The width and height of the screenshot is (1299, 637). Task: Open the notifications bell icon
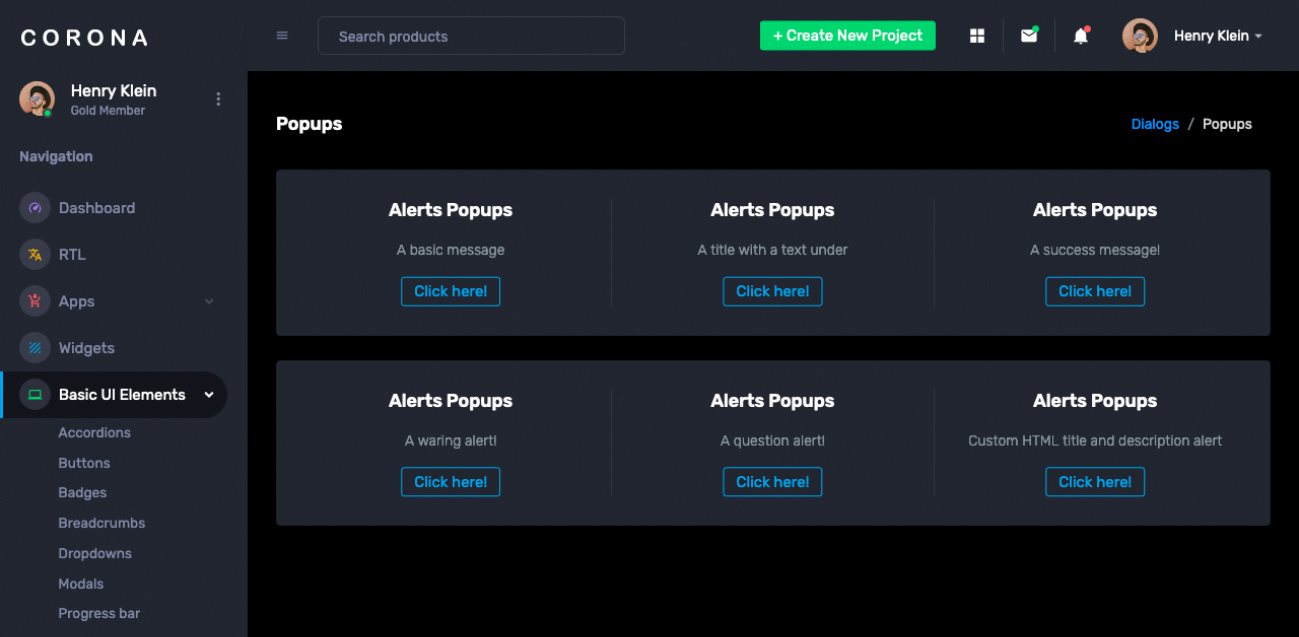point(1080,36)
